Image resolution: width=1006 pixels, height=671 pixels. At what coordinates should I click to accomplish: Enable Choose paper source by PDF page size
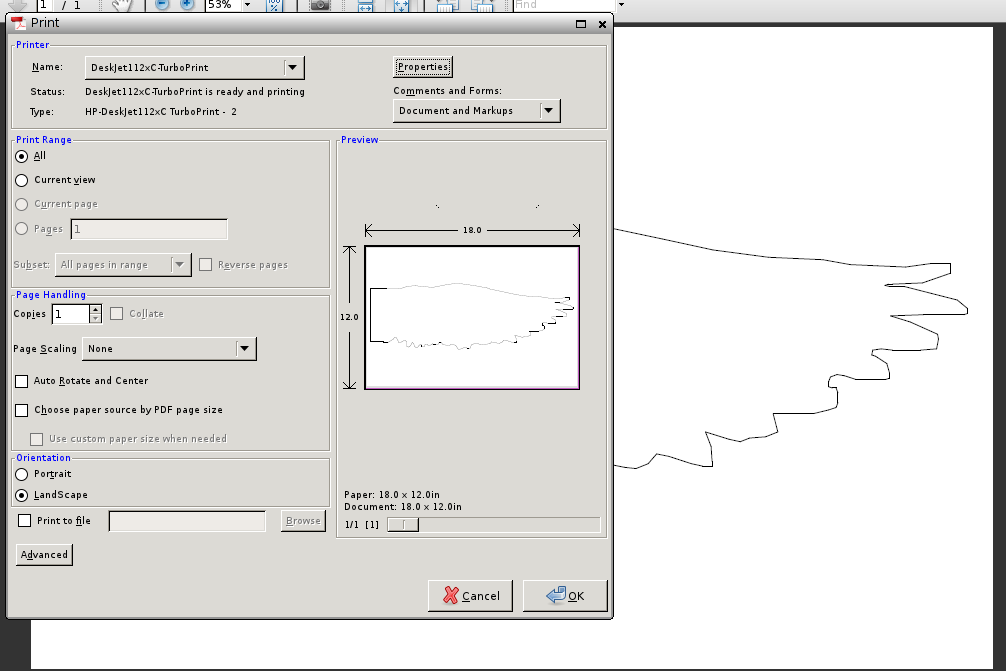(22, 410)
